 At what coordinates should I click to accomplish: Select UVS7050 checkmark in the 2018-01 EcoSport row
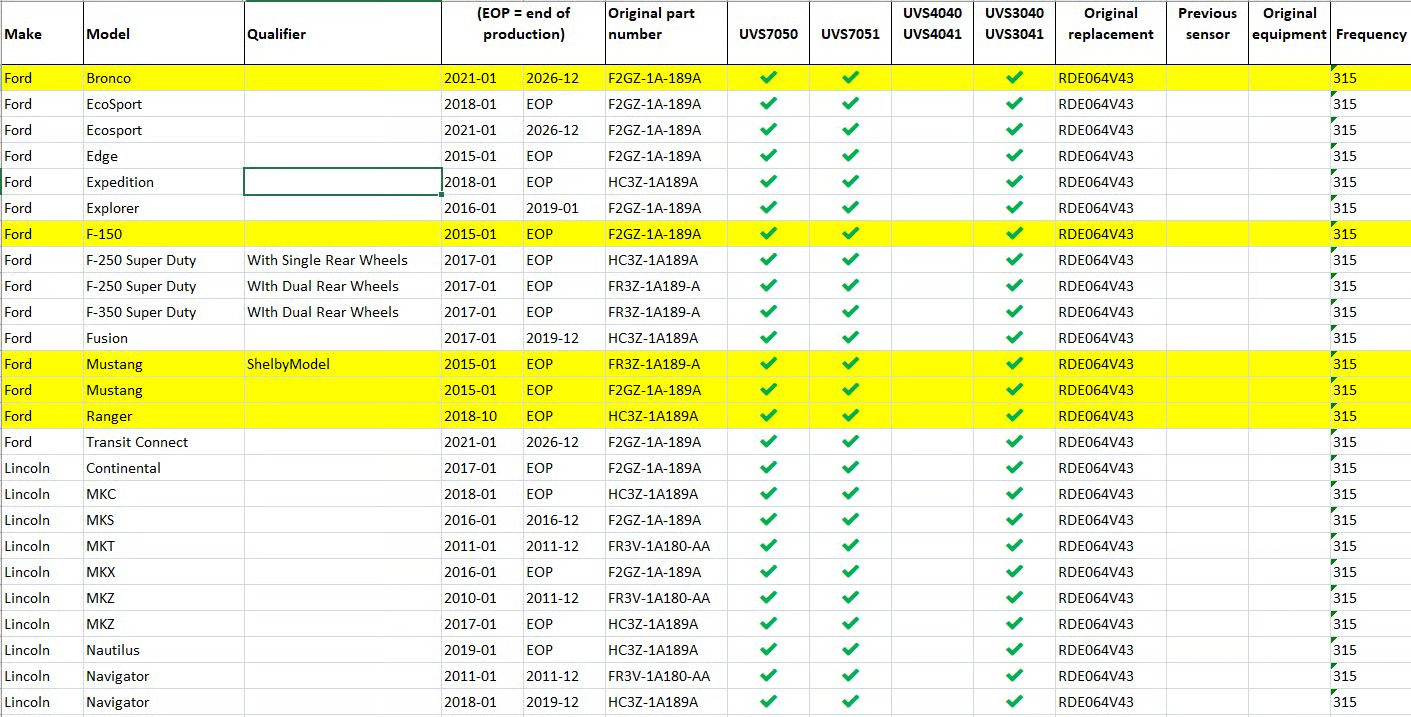click(x=768, y=104)
